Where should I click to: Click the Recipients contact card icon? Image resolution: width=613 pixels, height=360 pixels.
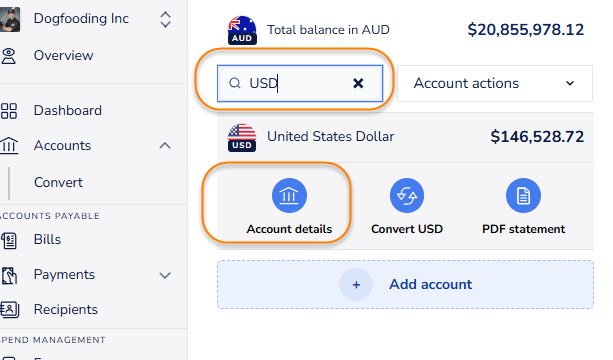click(9, 310)
